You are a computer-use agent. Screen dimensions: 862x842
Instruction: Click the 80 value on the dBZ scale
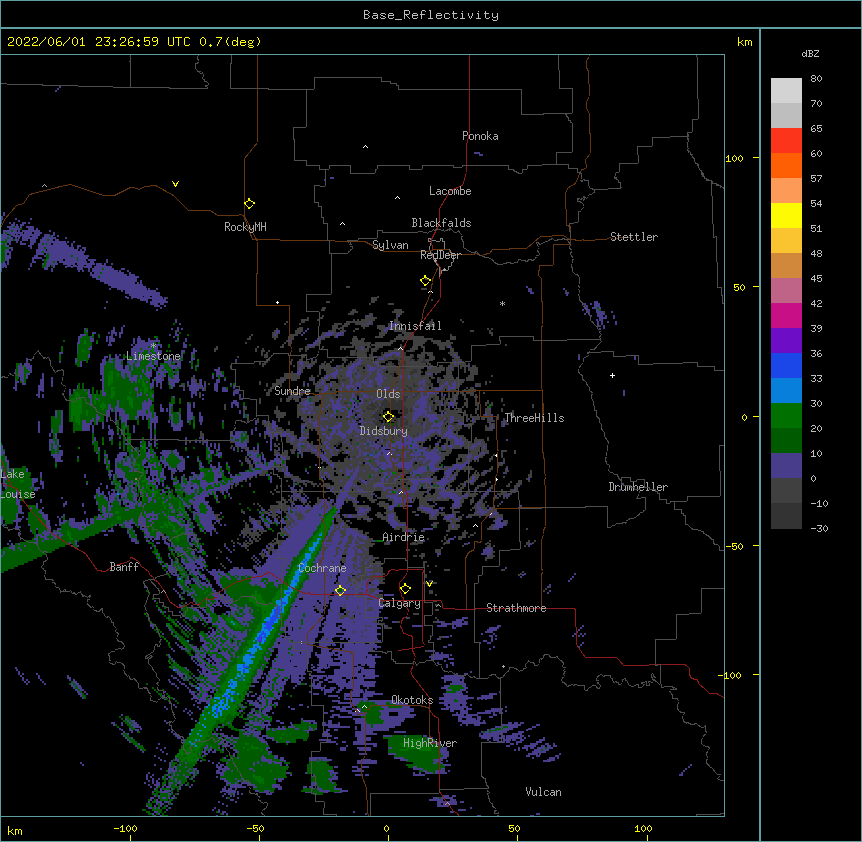tap(816, 79)
